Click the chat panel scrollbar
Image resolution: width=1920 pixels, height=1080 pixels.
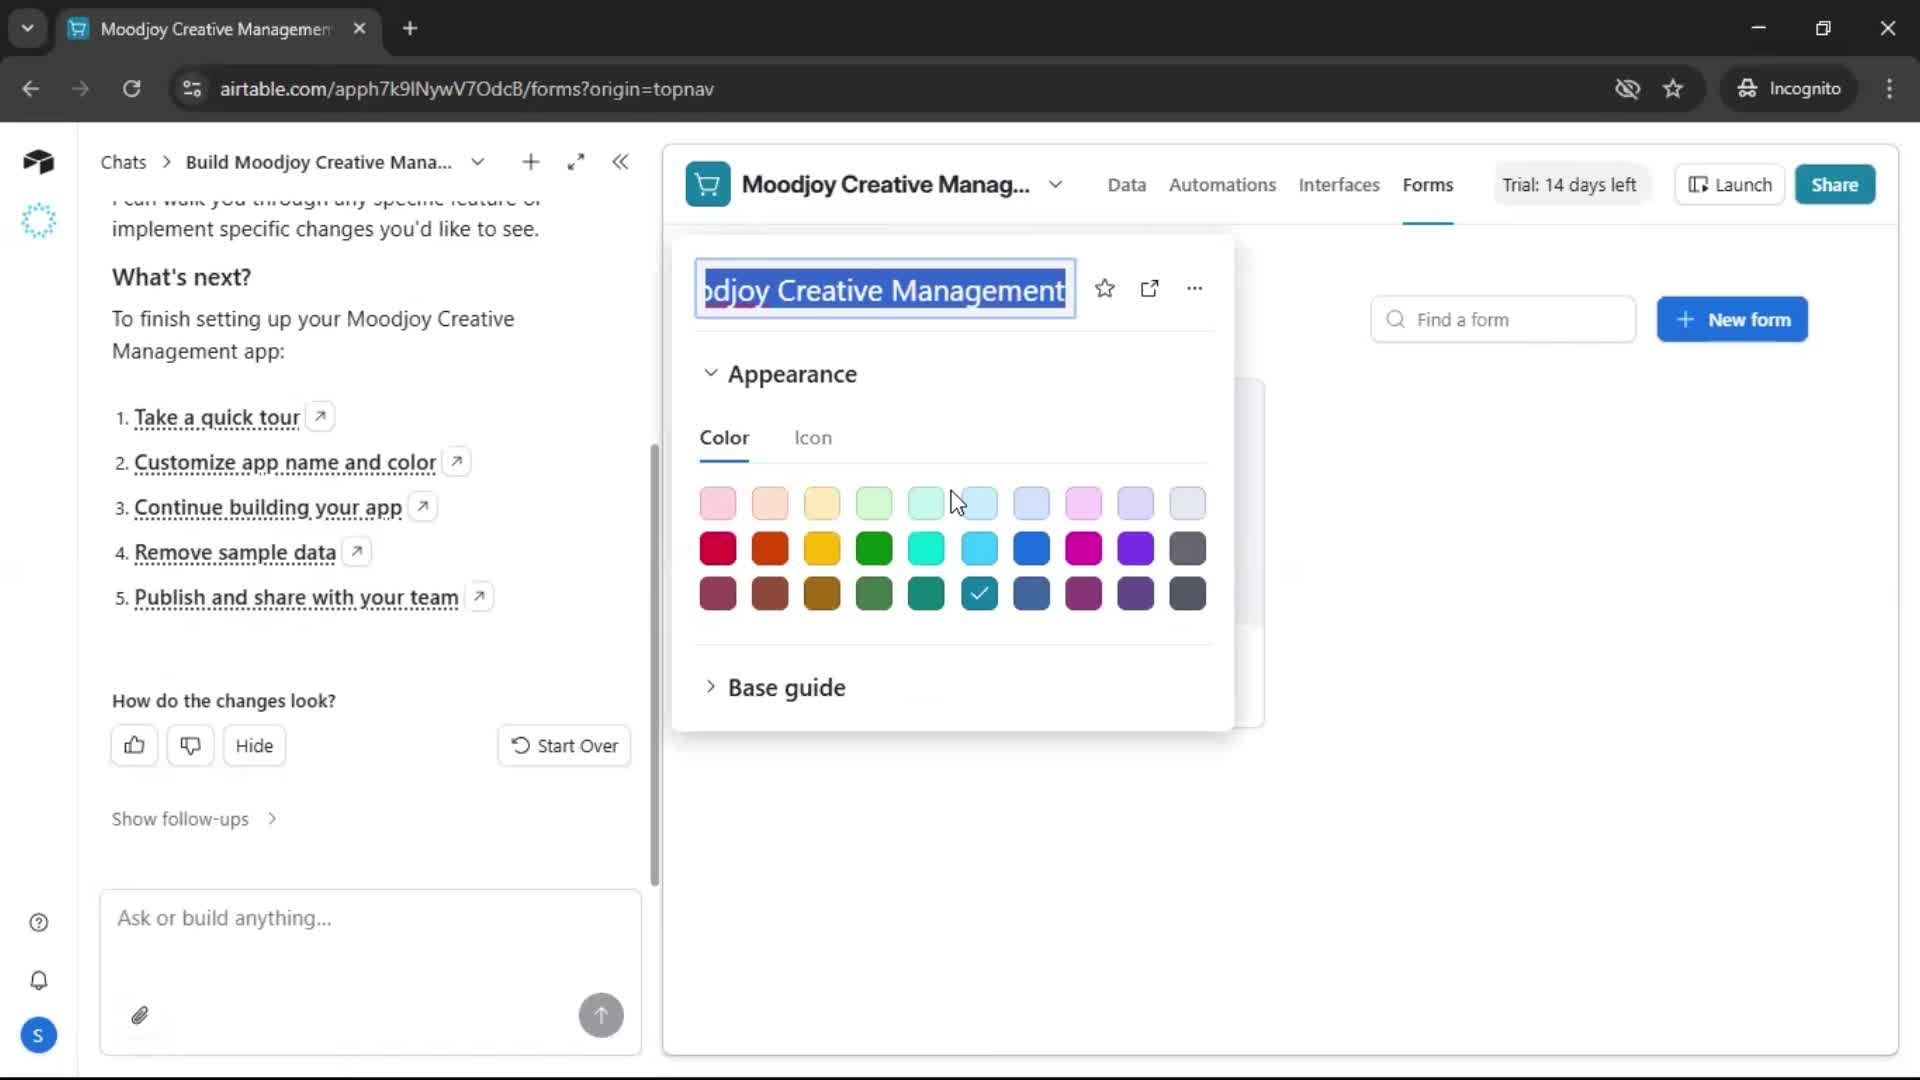point(655,665)
